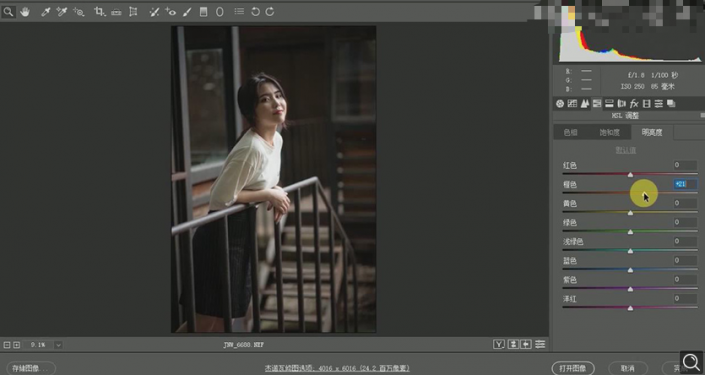The width and height of the screenshot is (705, 375).
Task: Select the Graduated Filter tool
Action: [x=203, y=12]
